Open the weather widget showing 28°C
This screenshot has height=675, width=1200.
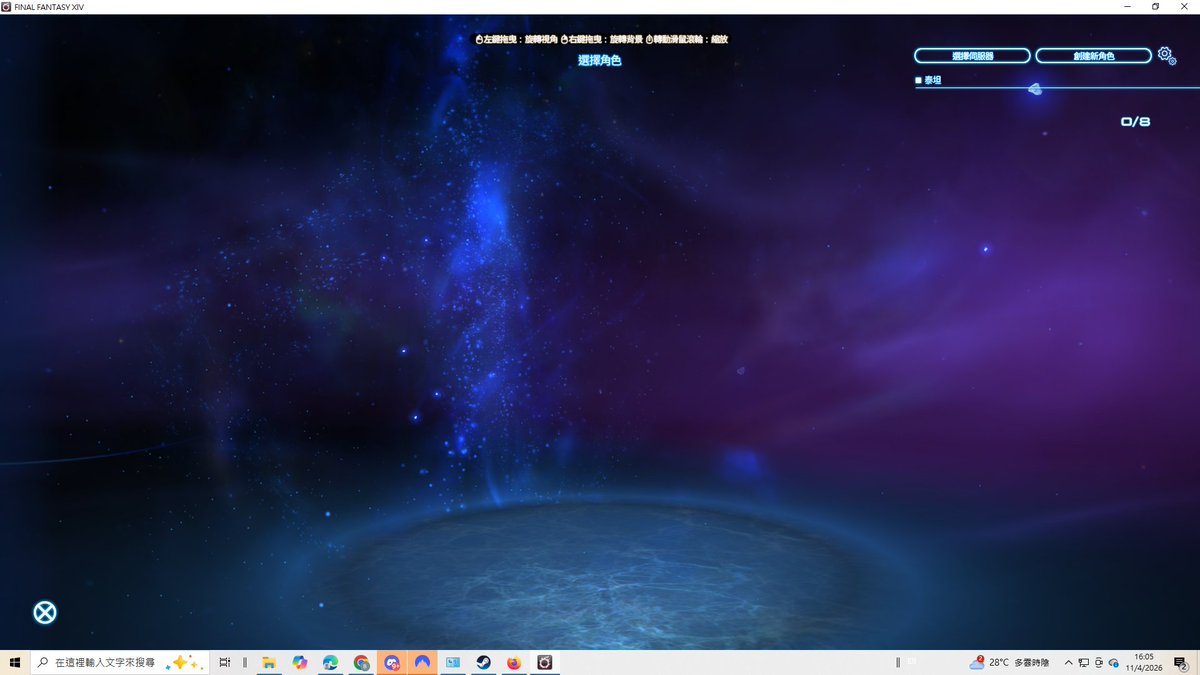click(1010, 662)
